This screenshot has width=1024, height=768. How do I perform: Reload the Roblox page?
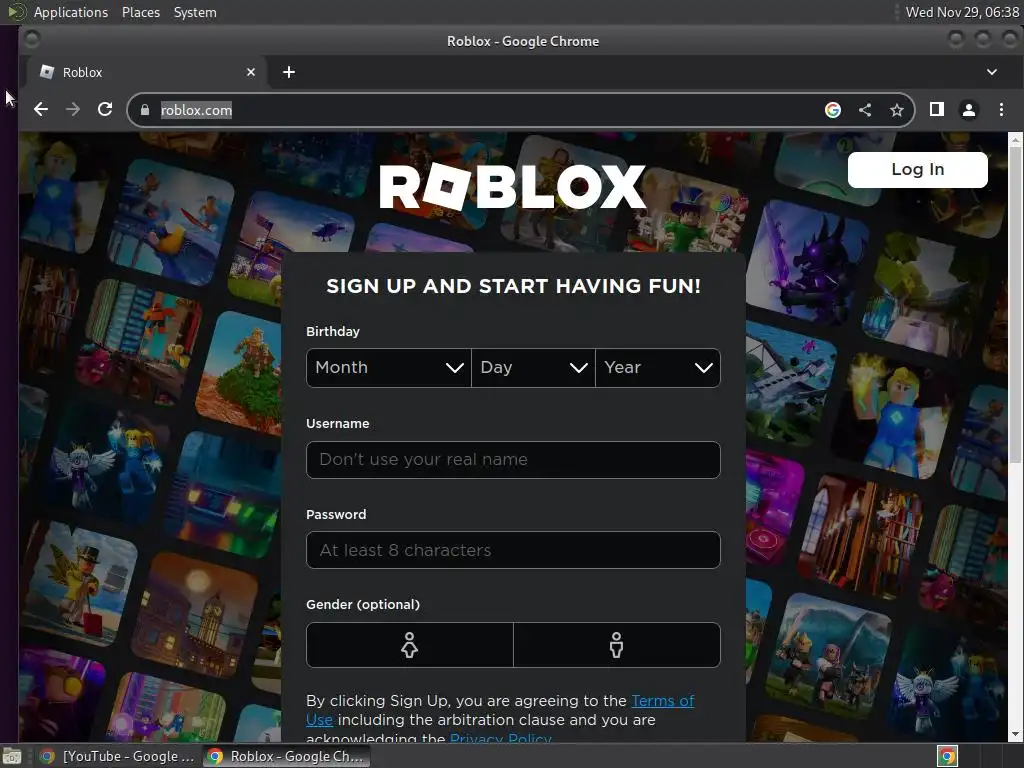pos(105,110)
